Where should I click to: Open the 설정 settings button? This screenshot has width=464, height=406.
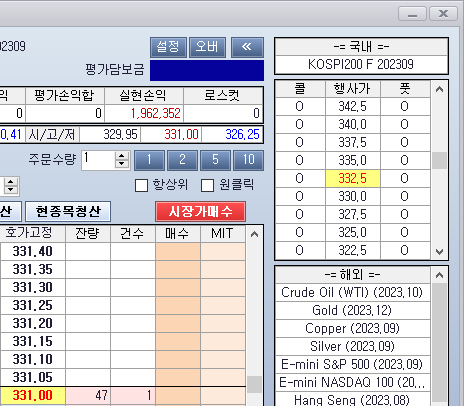[168, 47]
